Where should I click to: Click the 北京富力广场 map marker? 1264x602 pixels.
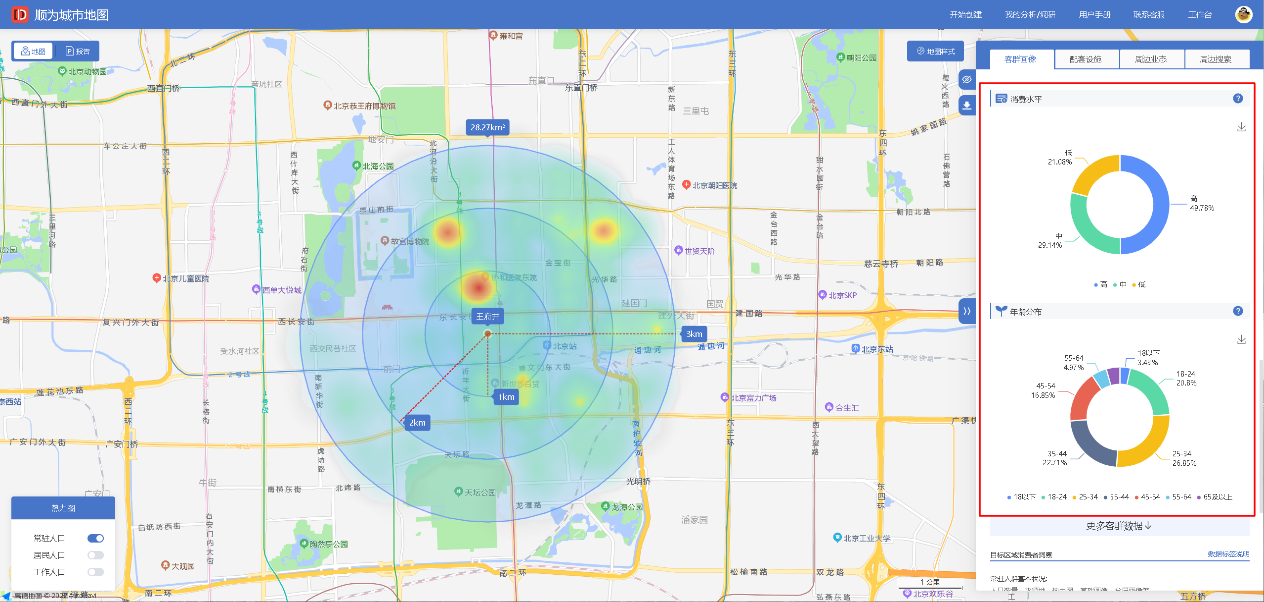pyautogui.click(x=751, y=398)
